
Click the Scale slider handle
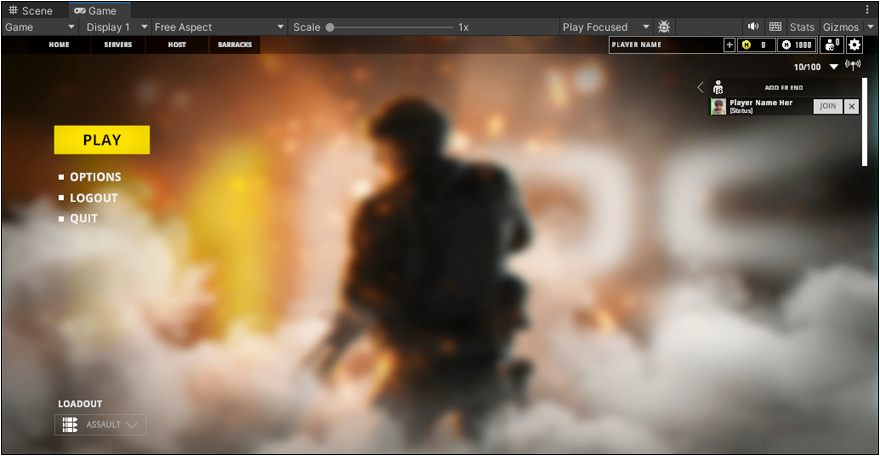coord(330,27)
